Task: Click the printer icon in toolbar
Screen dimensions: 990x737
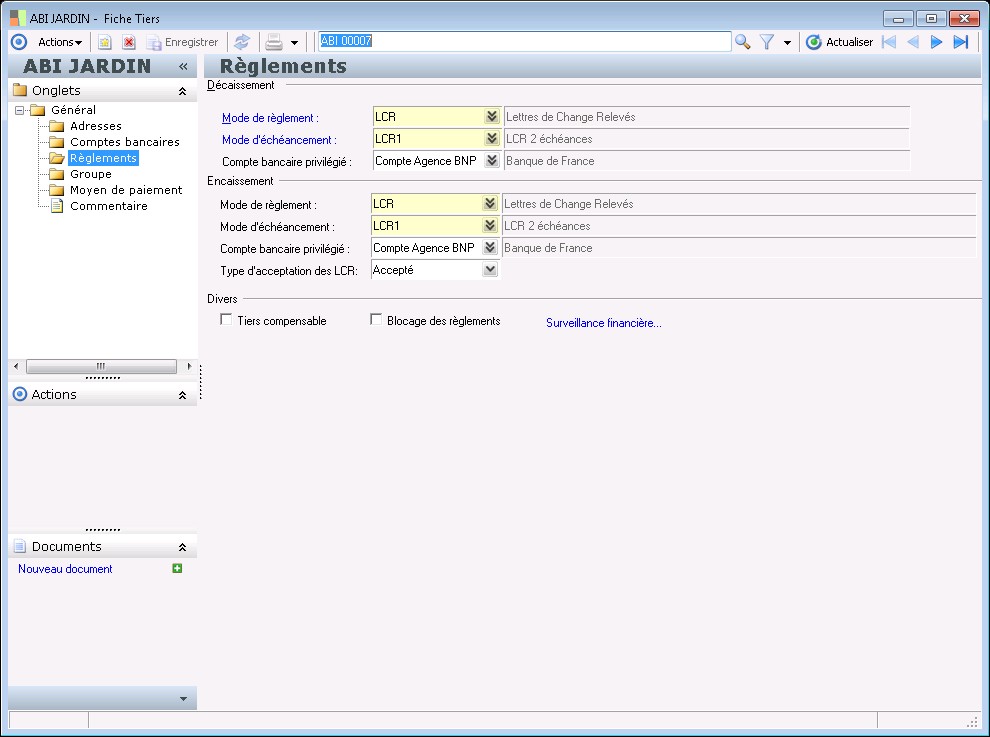Action: click(273, 42)
